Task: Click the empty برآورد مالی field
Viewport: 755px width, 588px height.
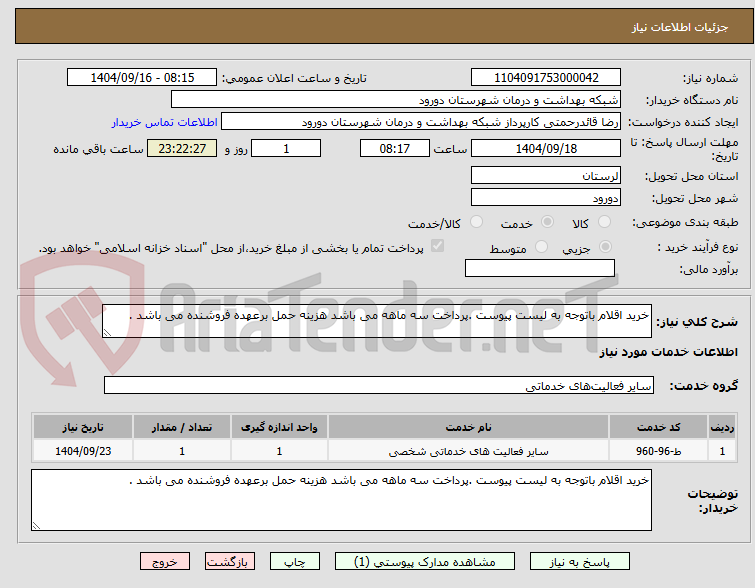Action: click(540, 268)
